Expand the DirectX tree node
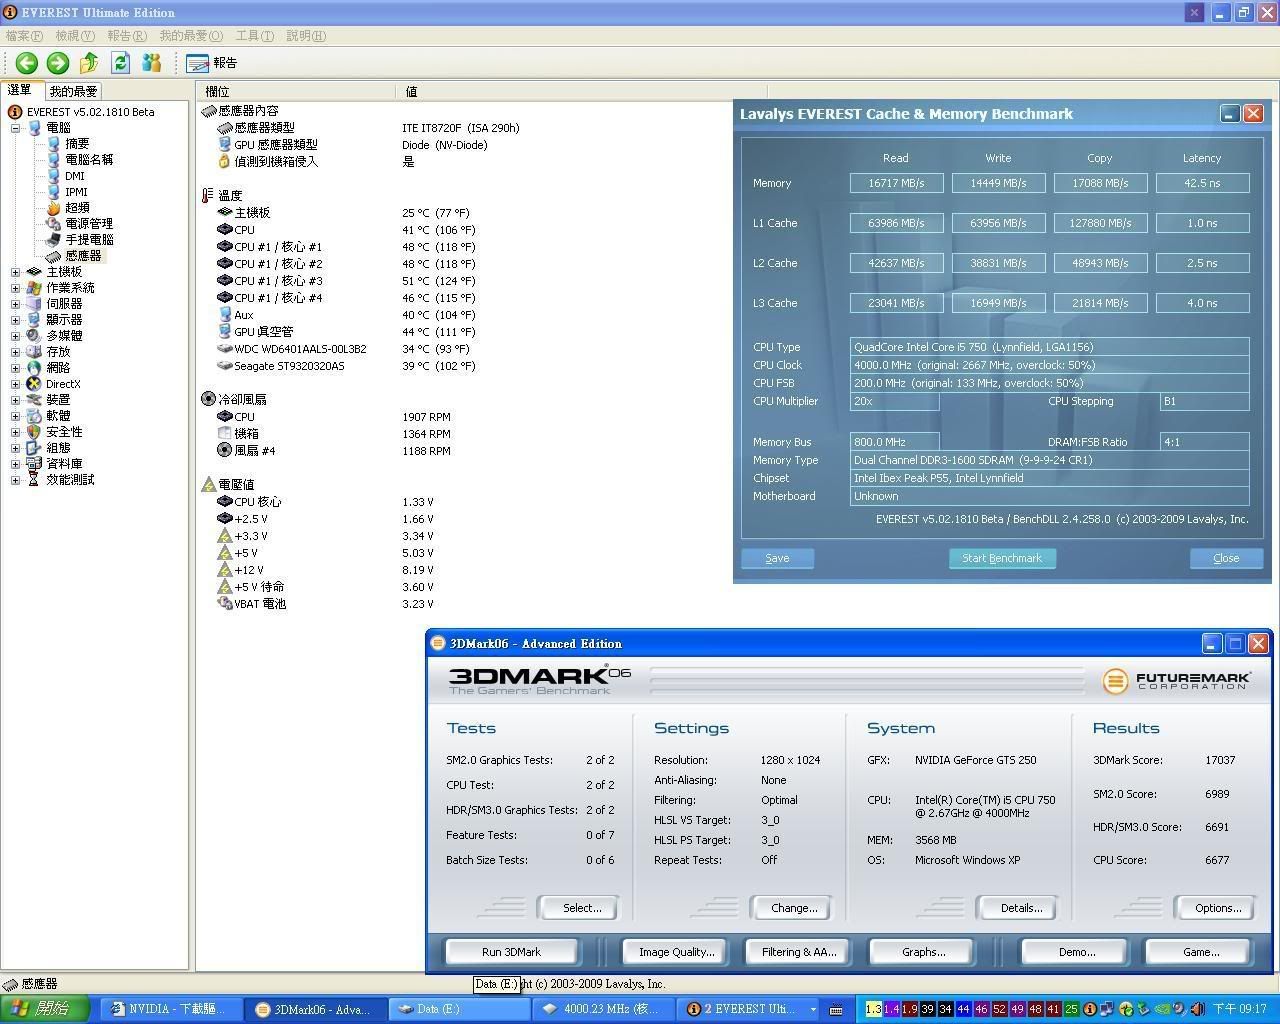The width and height of the screenshot is (1280, 1024). (x=15, y=384)
